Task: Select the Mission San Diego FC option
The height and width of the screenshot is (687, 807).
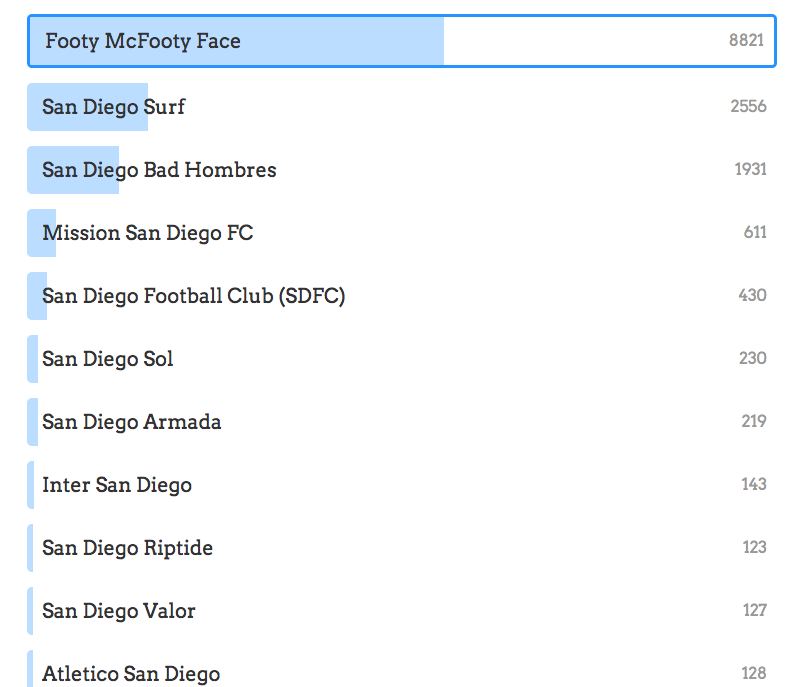Action: point(147,233)
